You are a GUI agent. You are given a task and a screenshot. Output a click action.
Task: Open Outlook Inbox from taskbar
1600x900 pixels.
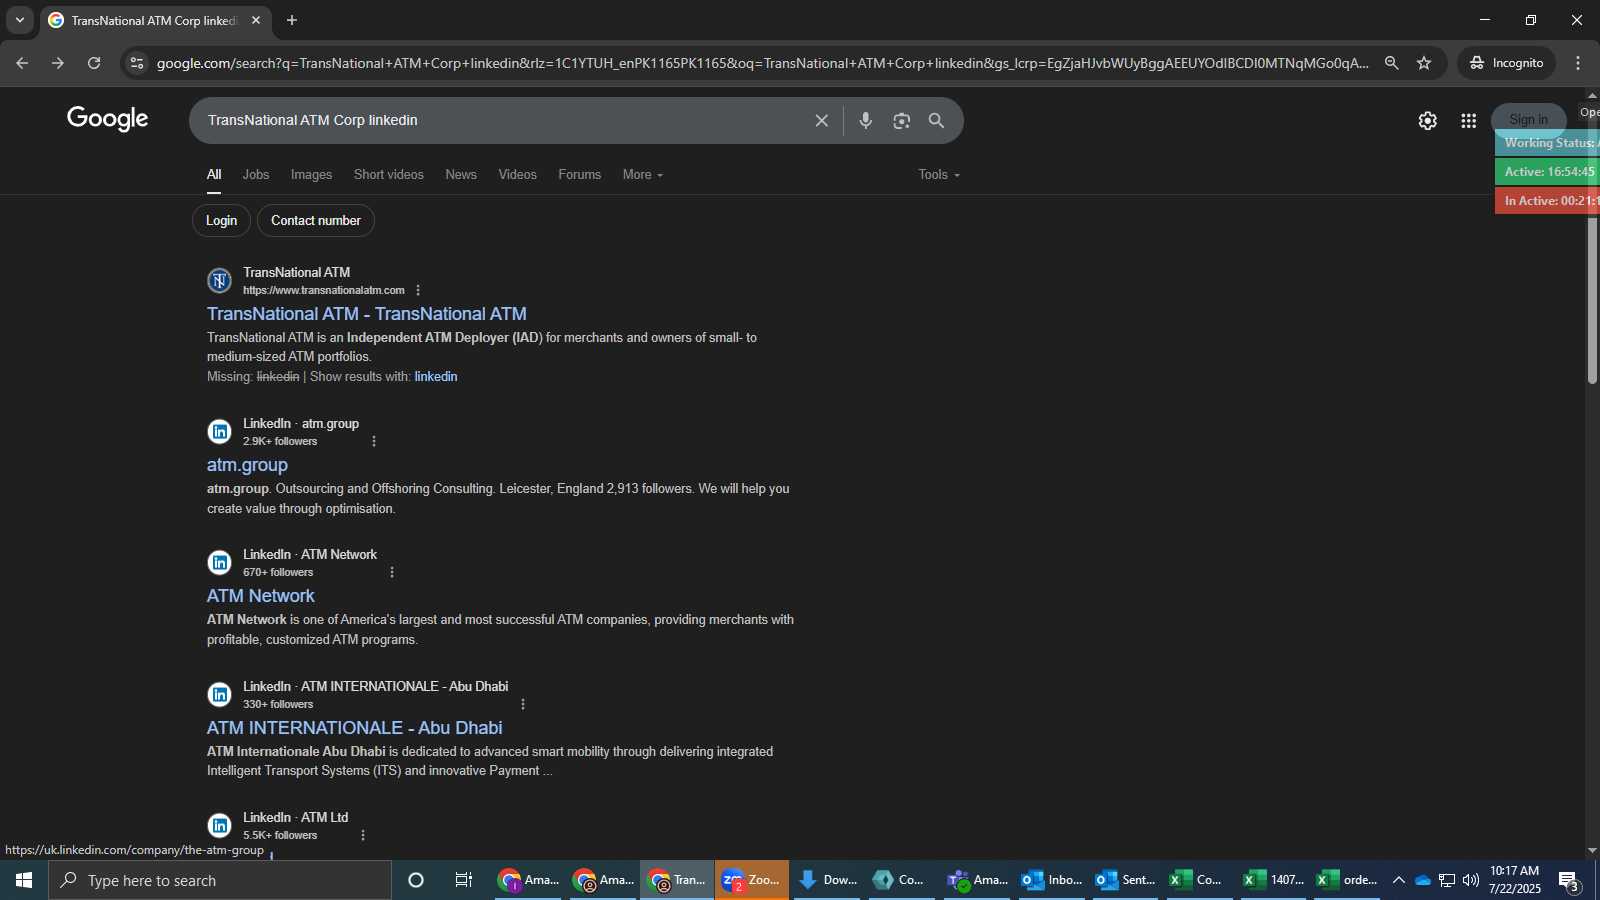pos(1051,880)
